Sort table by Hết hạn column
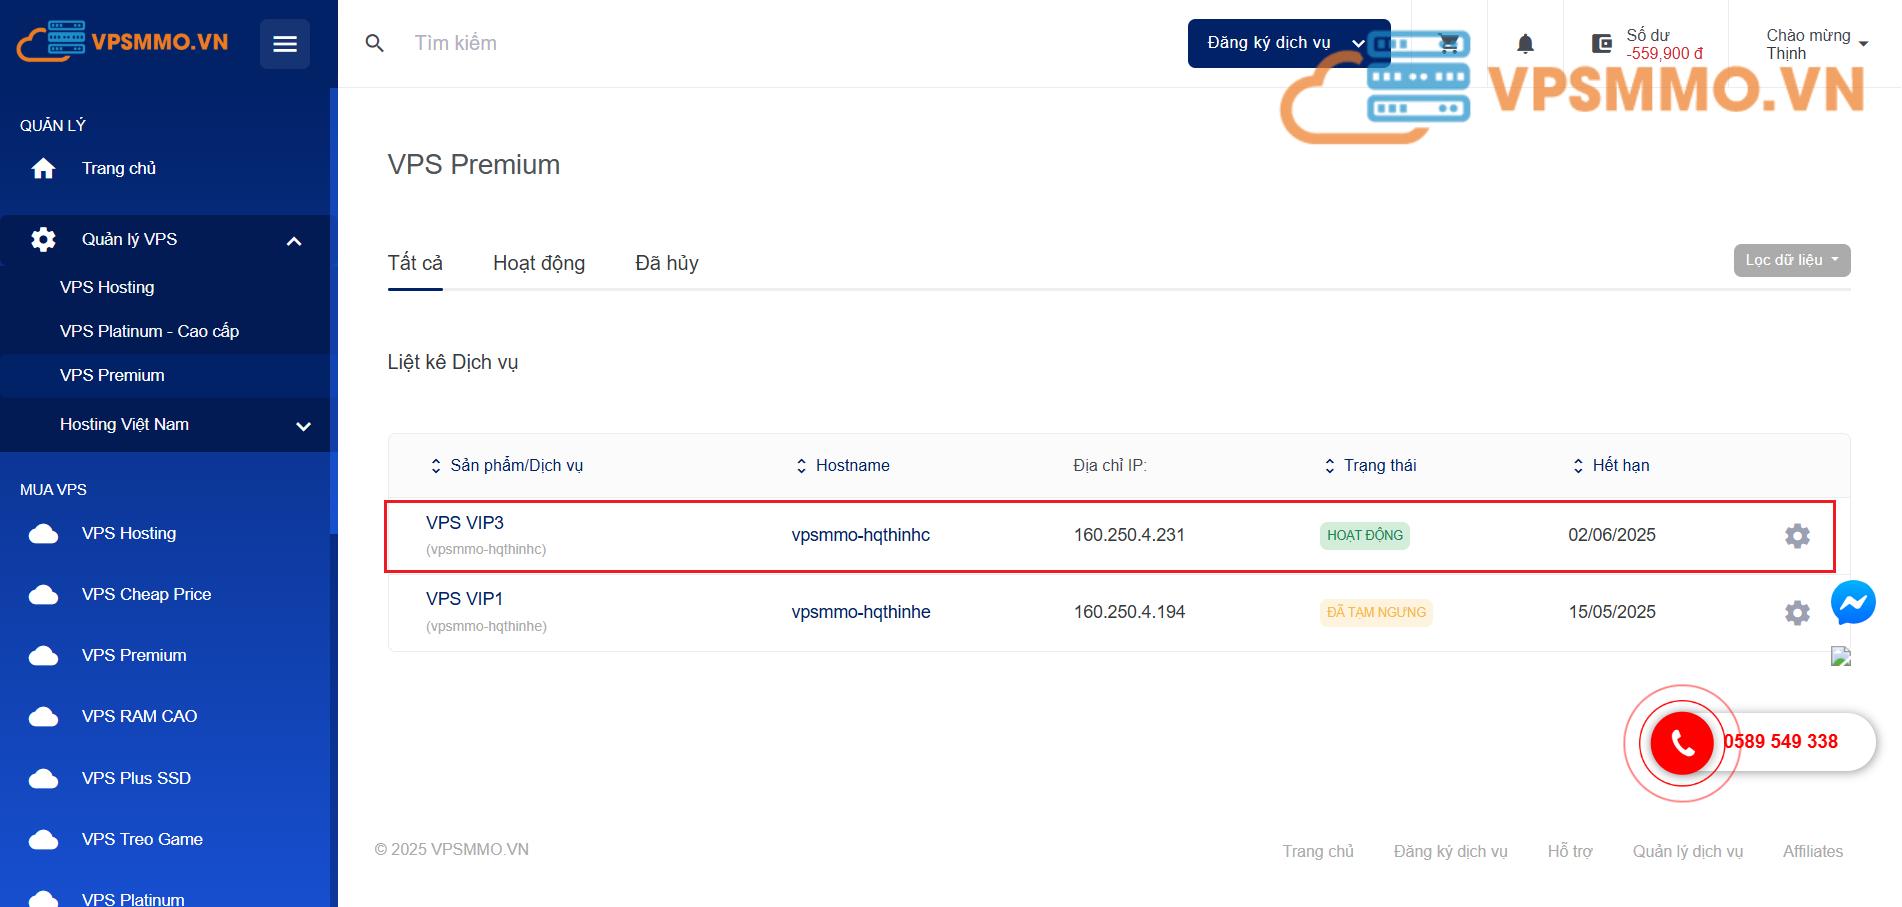Viewport: 1902px width, 907px height. coord(1611,466)
